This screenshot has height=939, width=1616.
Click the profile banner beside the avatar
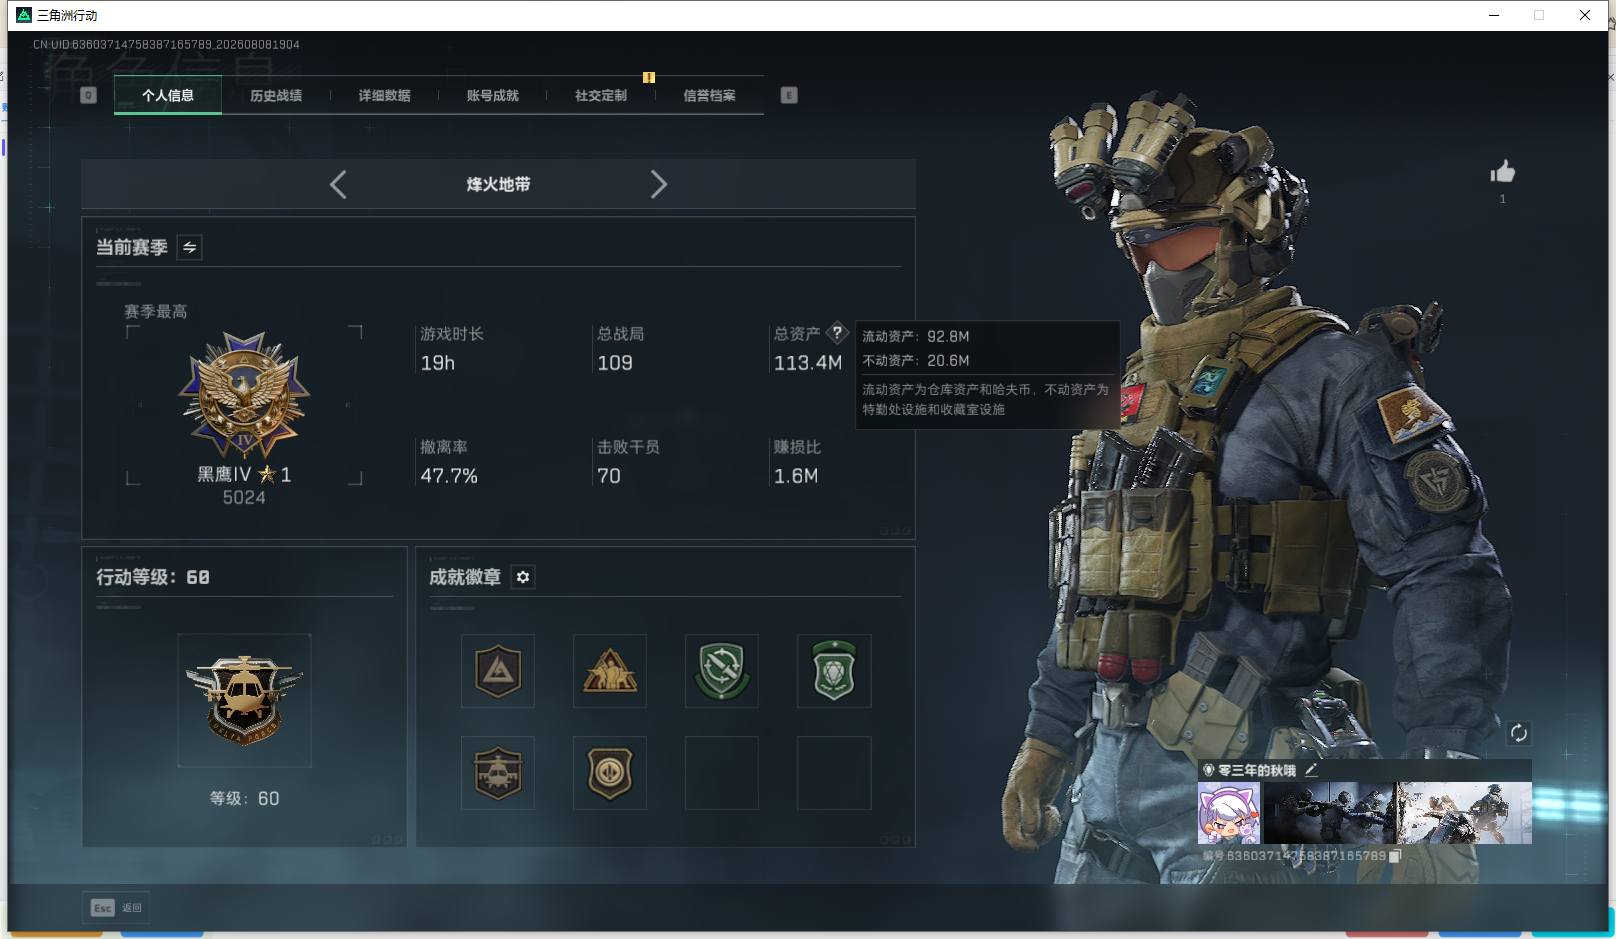[x=1398, y=813]
